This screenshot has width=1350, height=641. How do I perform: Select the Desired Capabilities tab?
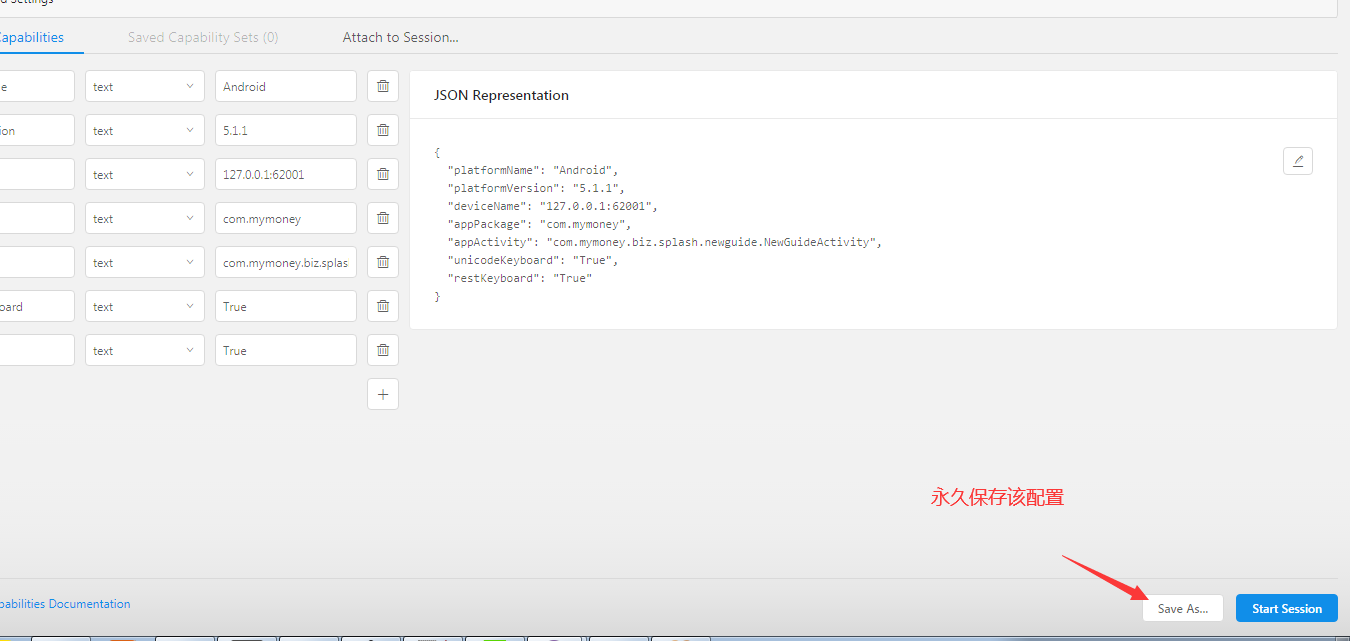(x=30, y=37)
